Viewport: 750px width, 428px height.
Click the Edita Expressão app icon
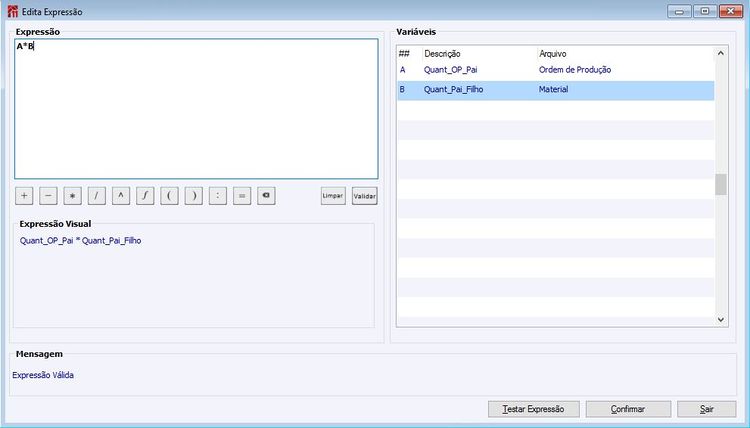(12, 11)
